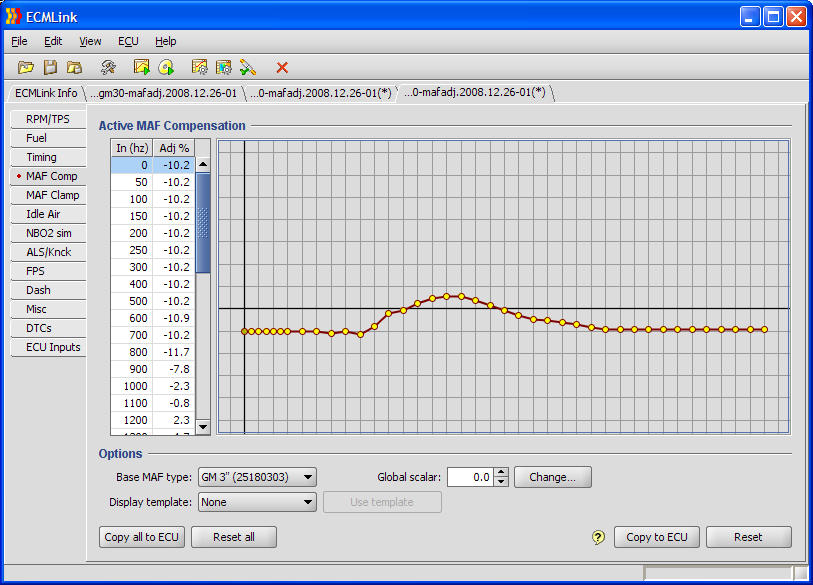Viewport: 813px width, 585px height.
Task: Click the disc with green arrow icon
Action: (x=166, y=67)
